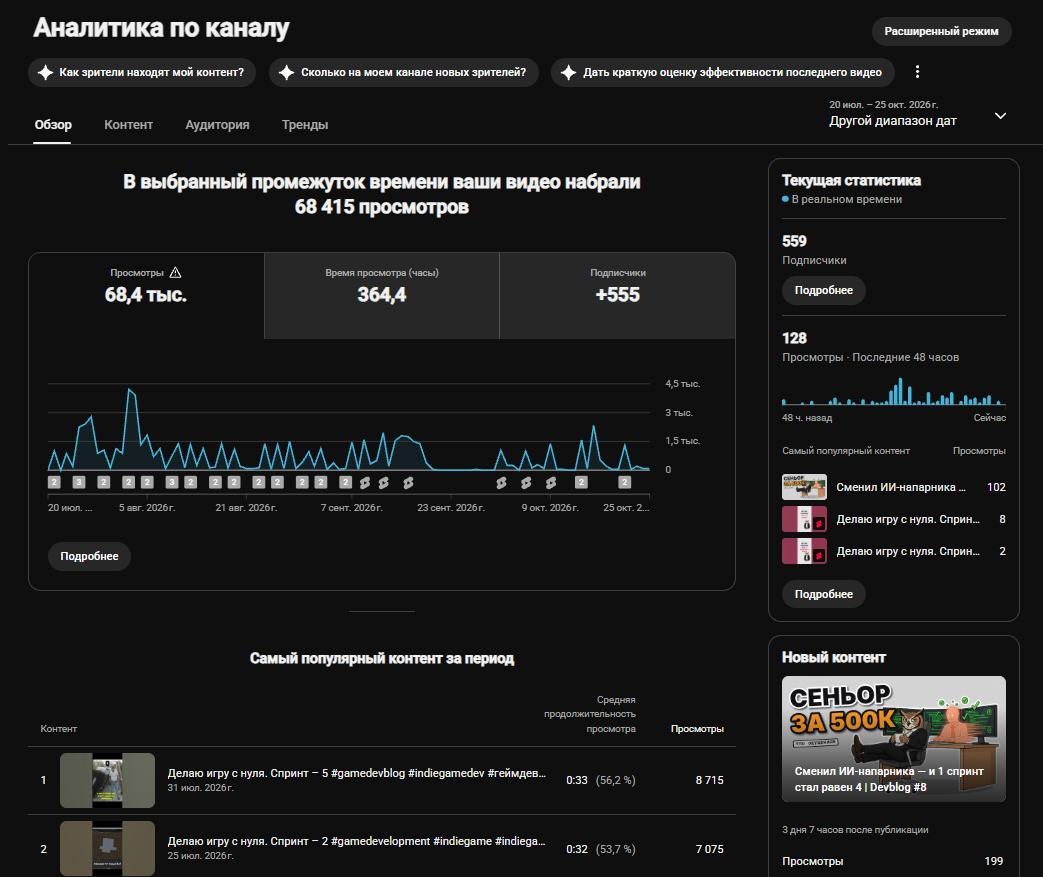Open "Делаю игру с нуля. Спринт – 2" title
This screenshot has width=1043, height=877.
(357, 841)
